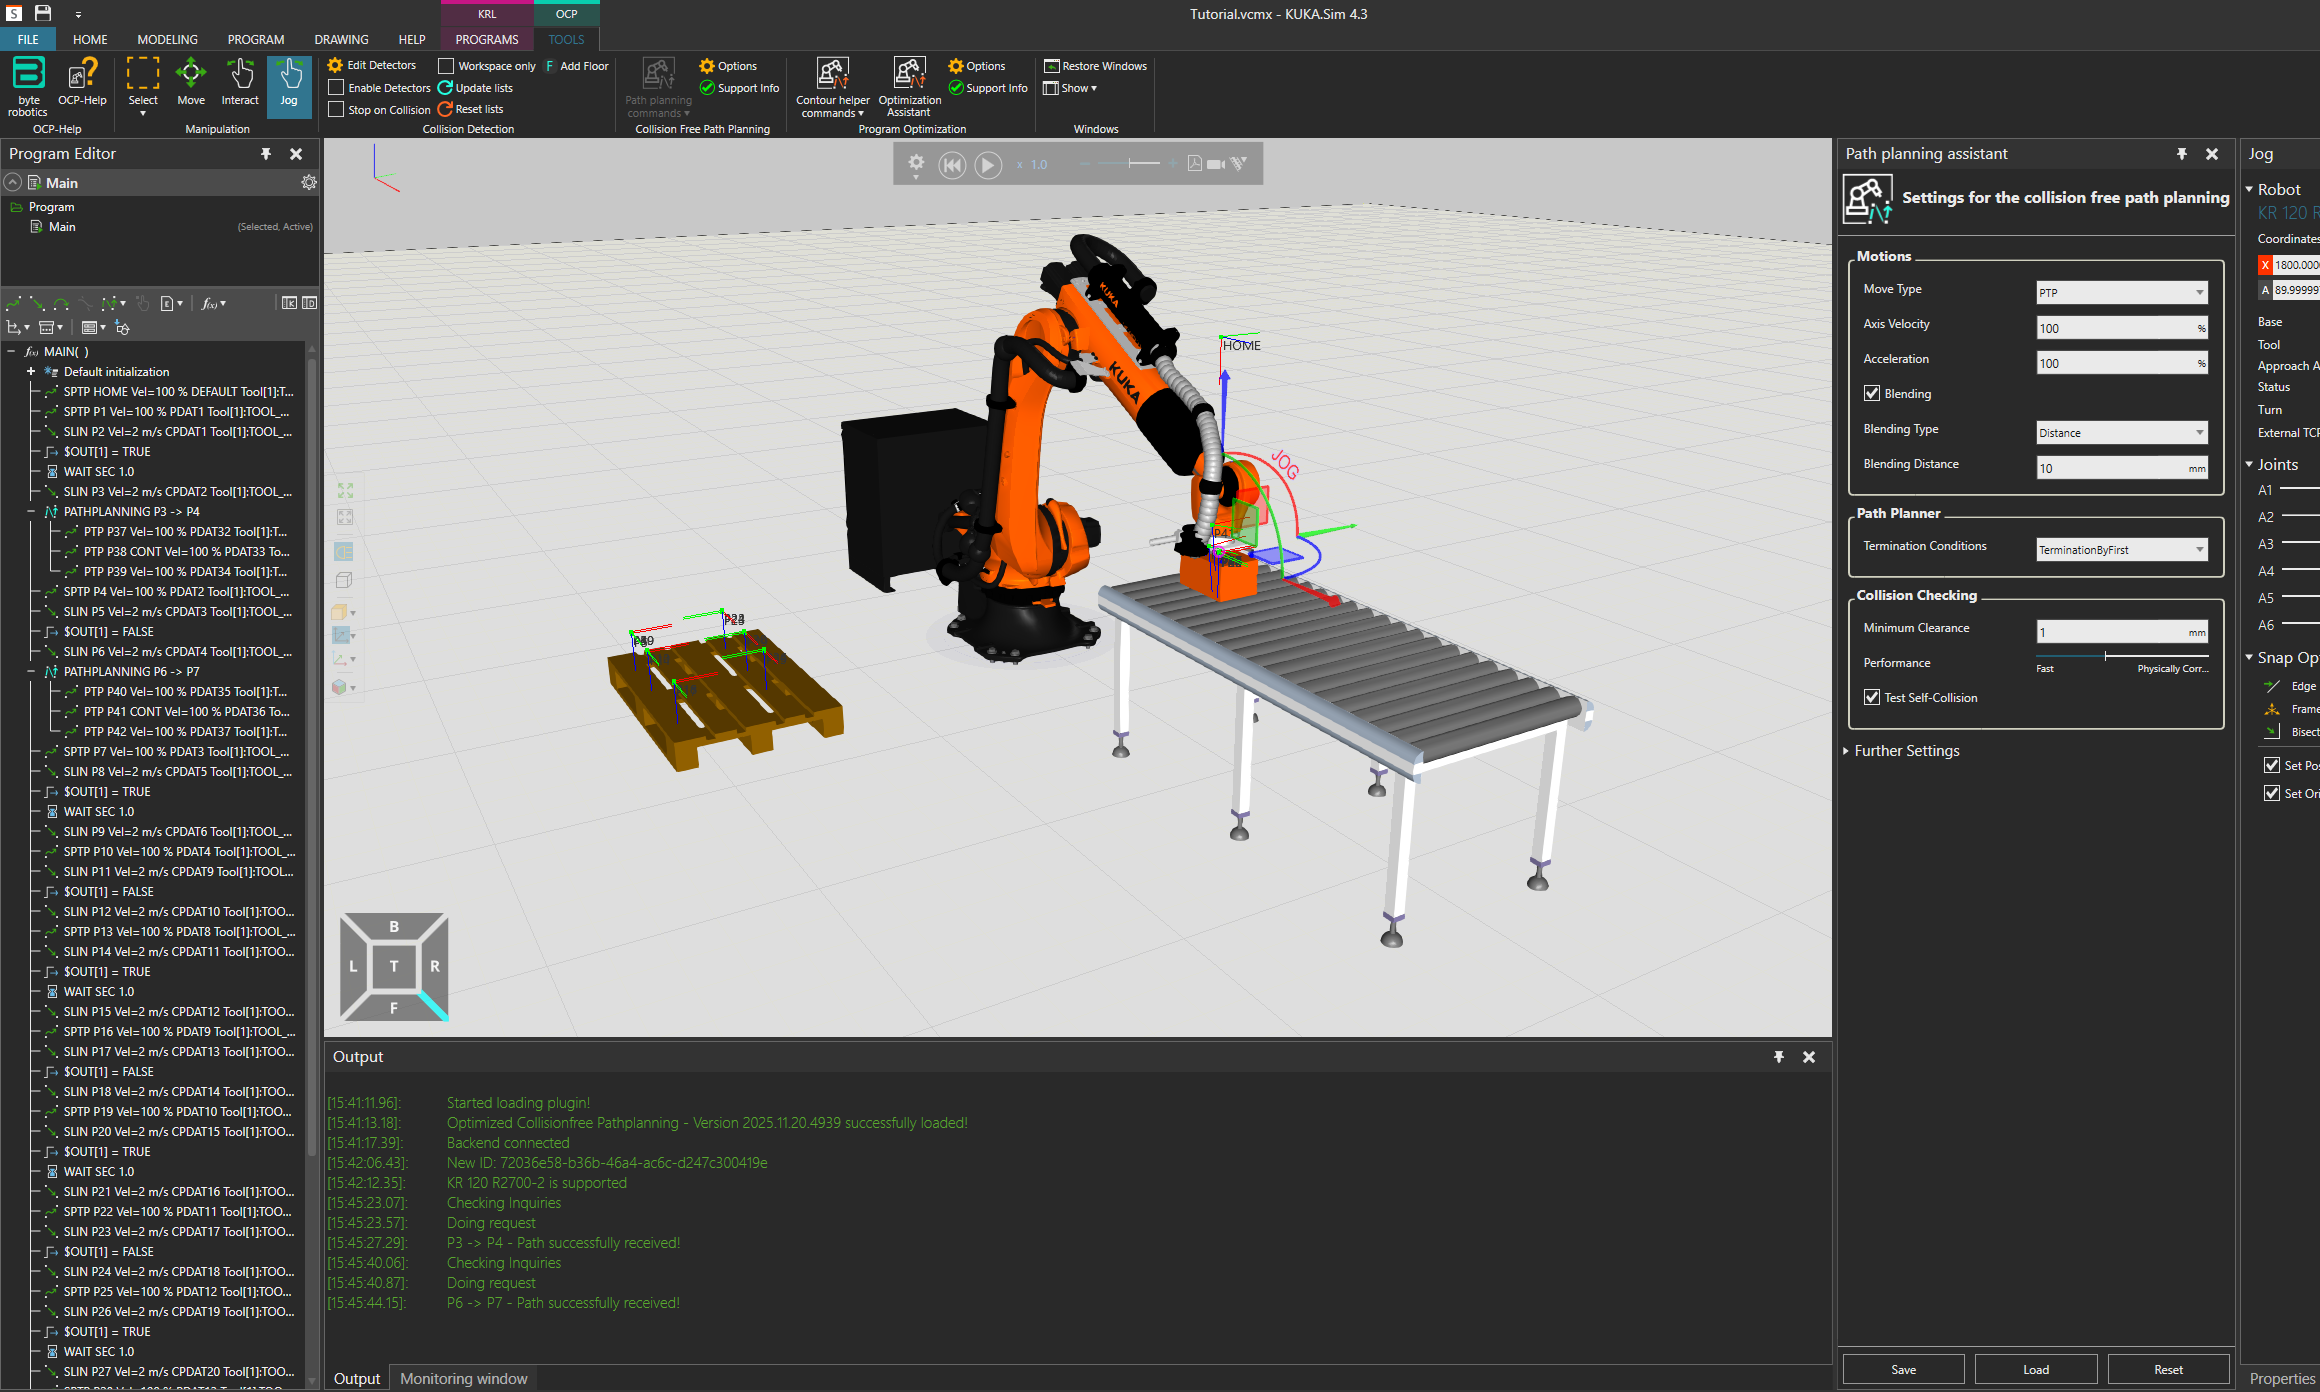The image size is (2320, 1392).
Task: Reset simulation with the rewind button
Action: coord(952,165)
